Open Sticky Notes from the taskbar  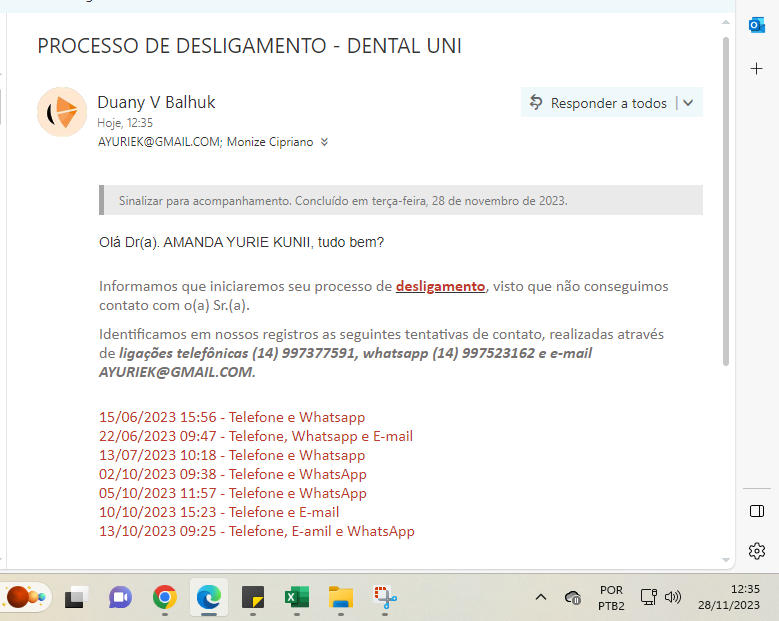[253, 597]
